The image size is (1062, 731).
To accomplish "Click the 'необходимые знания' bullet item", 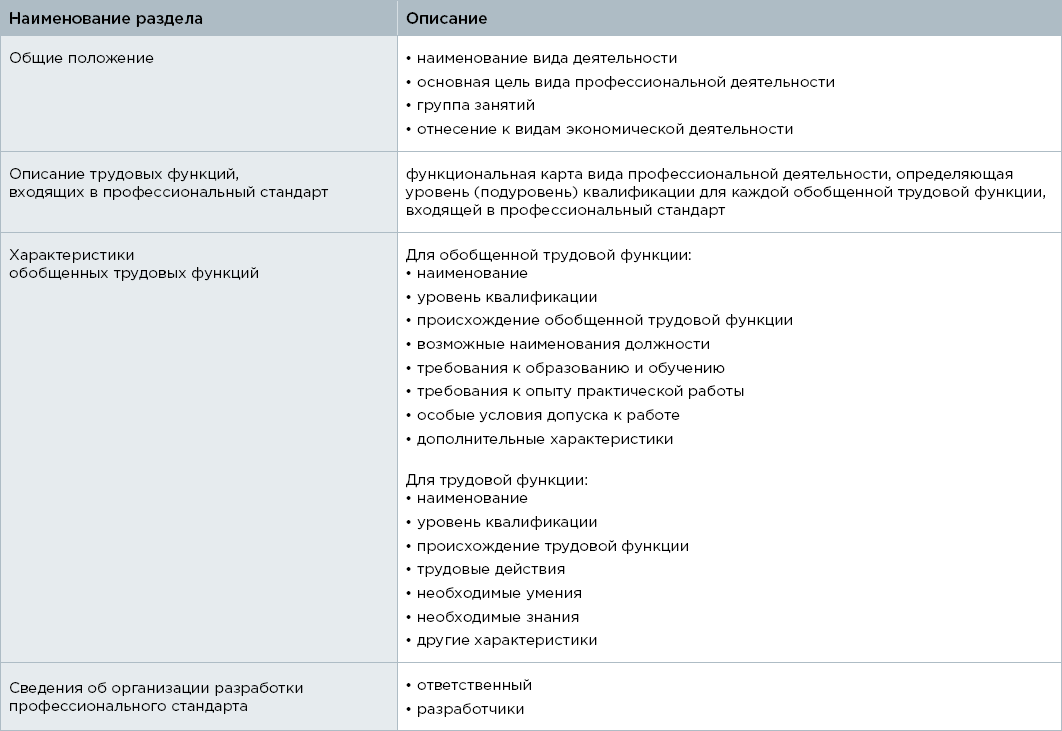I will pyautogui.click(x=492, y=617).
